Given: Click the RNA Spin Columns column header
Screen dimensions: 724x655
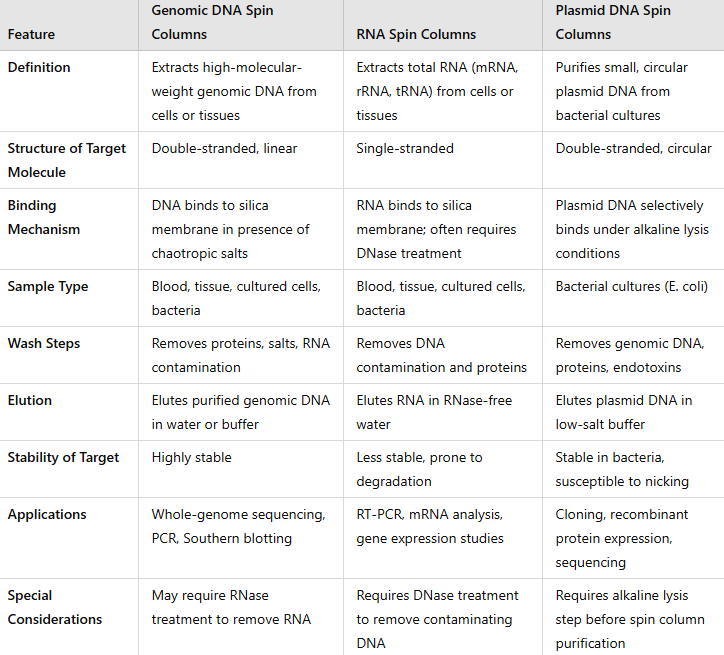Looking at the screenshot, I should [x=416, y=34].
